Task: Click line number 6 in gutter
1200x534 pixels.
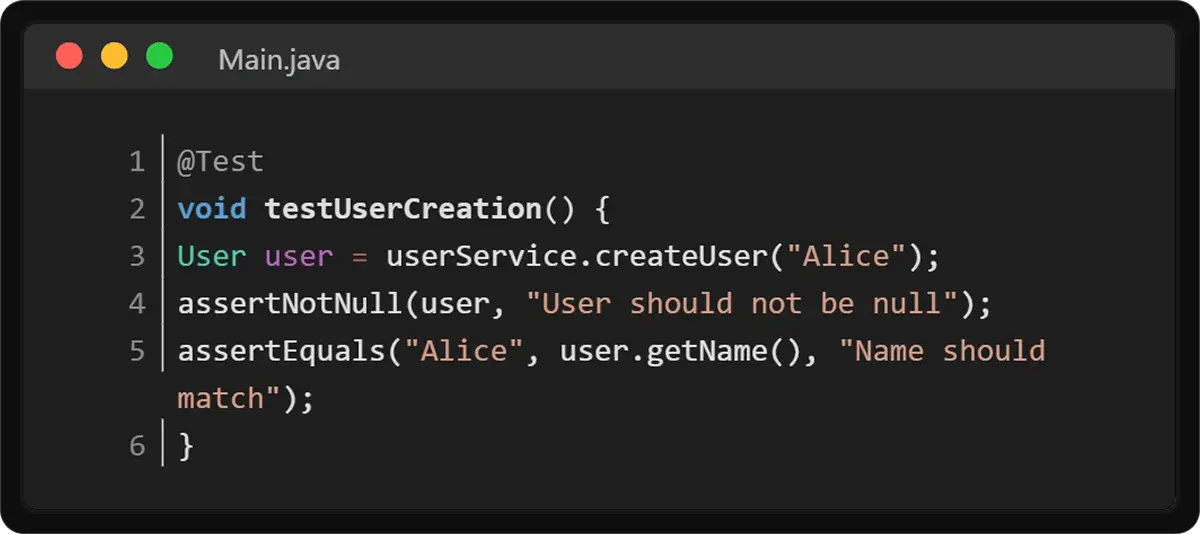Action: 137,446
